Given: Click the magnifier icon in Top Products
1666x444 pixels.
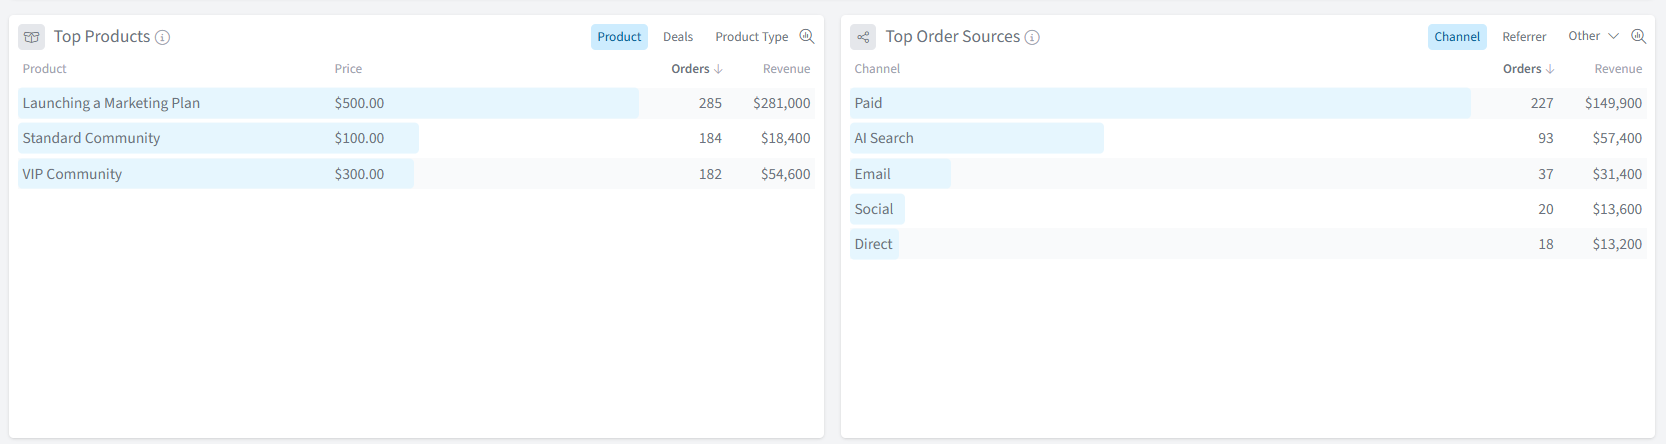Looking at the screenshot, I should pyautogui.click(x=807, y=36).
